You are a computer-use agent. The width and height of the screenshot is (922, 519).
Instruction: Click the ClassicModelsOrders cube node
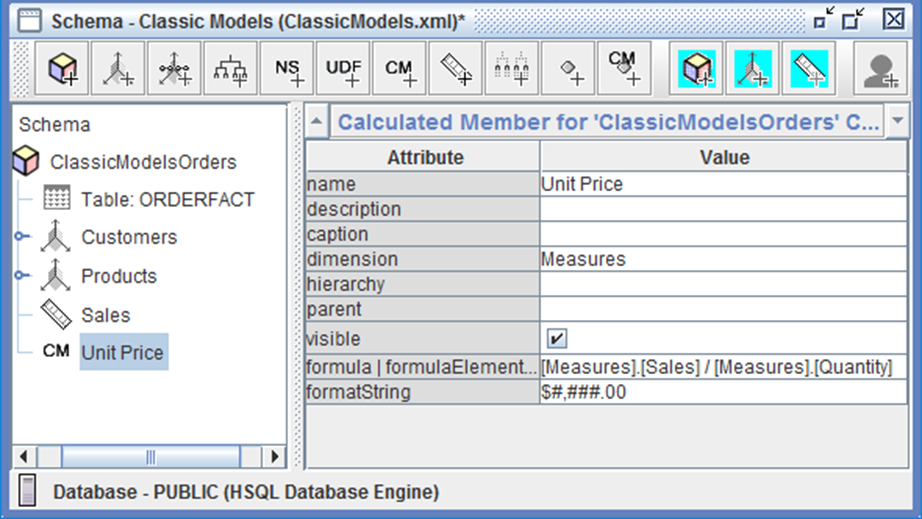(x=143, y=162)
